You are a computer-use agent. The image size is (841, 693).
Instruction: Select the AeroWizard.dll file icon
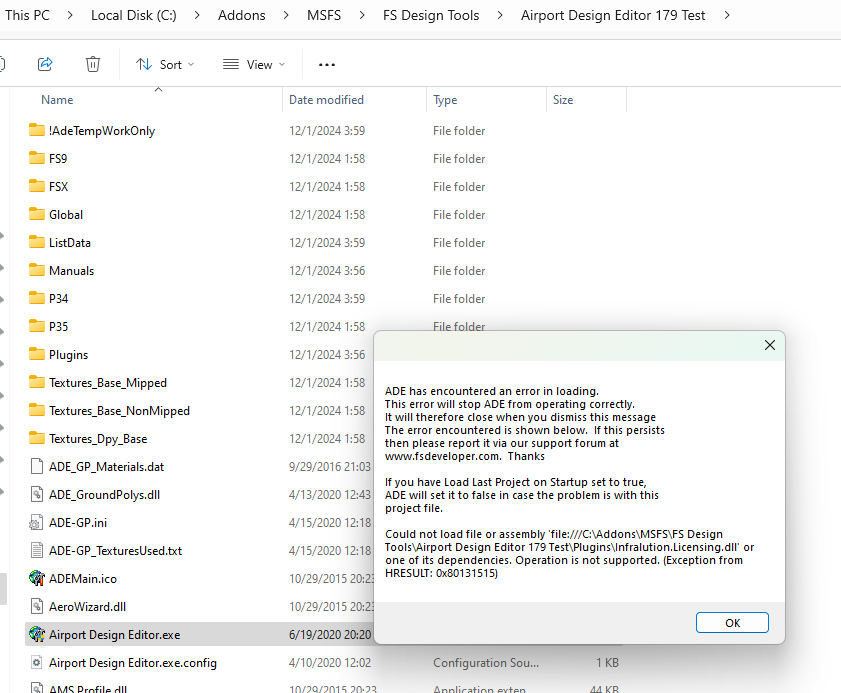[x=36, y=607]
